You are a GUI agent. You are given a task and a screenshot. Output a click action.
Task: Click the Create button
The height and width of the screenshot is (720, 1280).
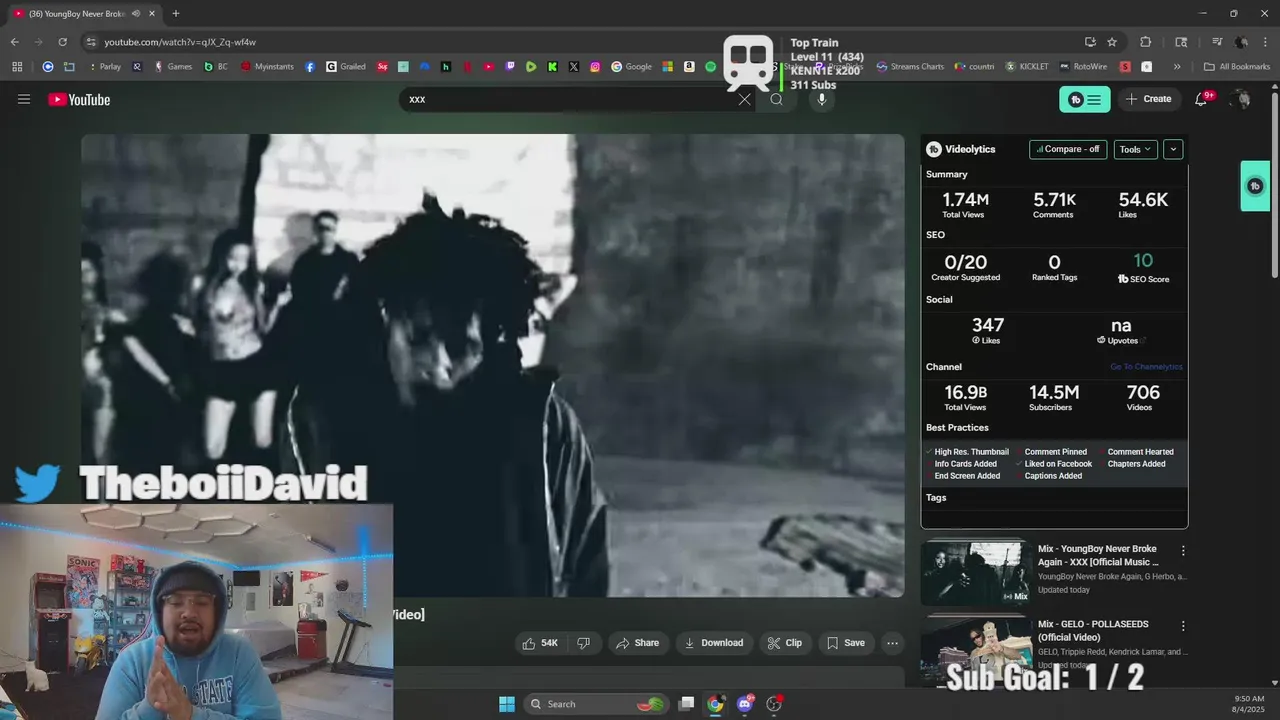pos(1148,99)
